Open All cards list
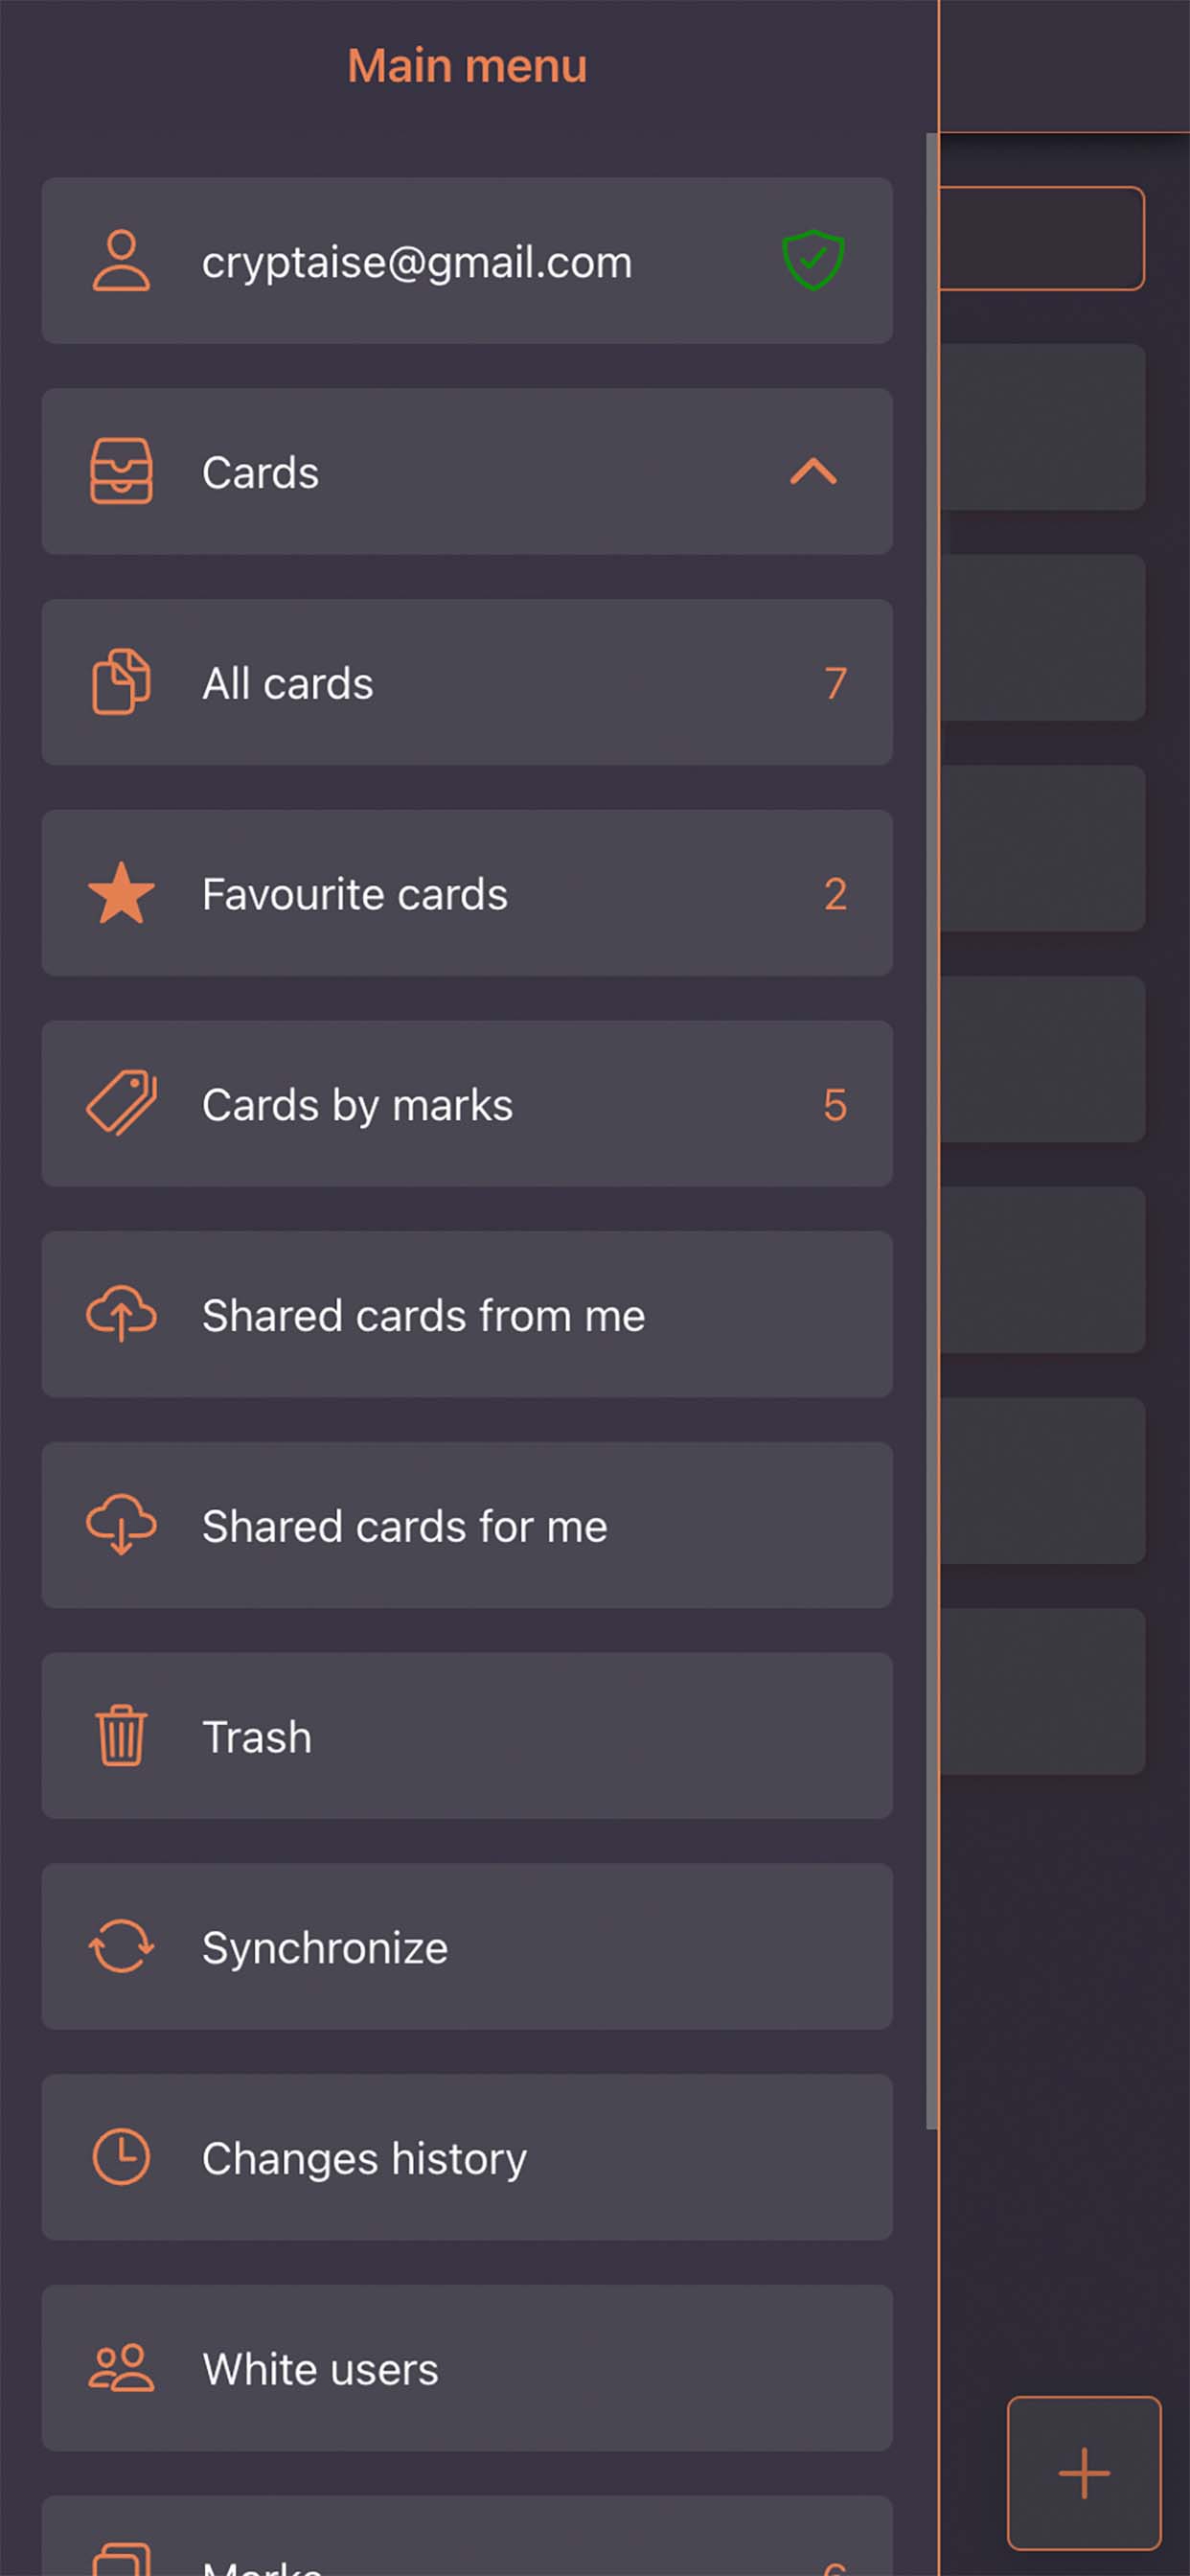1190x2576 pixels. 466,682
